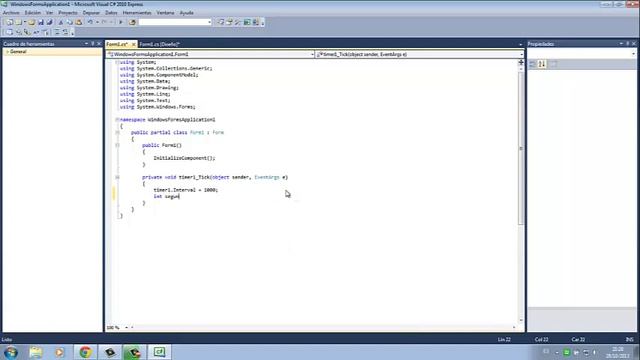Expand the General toolbox group
Screen dimensions: 640x360
pos(7,52)
